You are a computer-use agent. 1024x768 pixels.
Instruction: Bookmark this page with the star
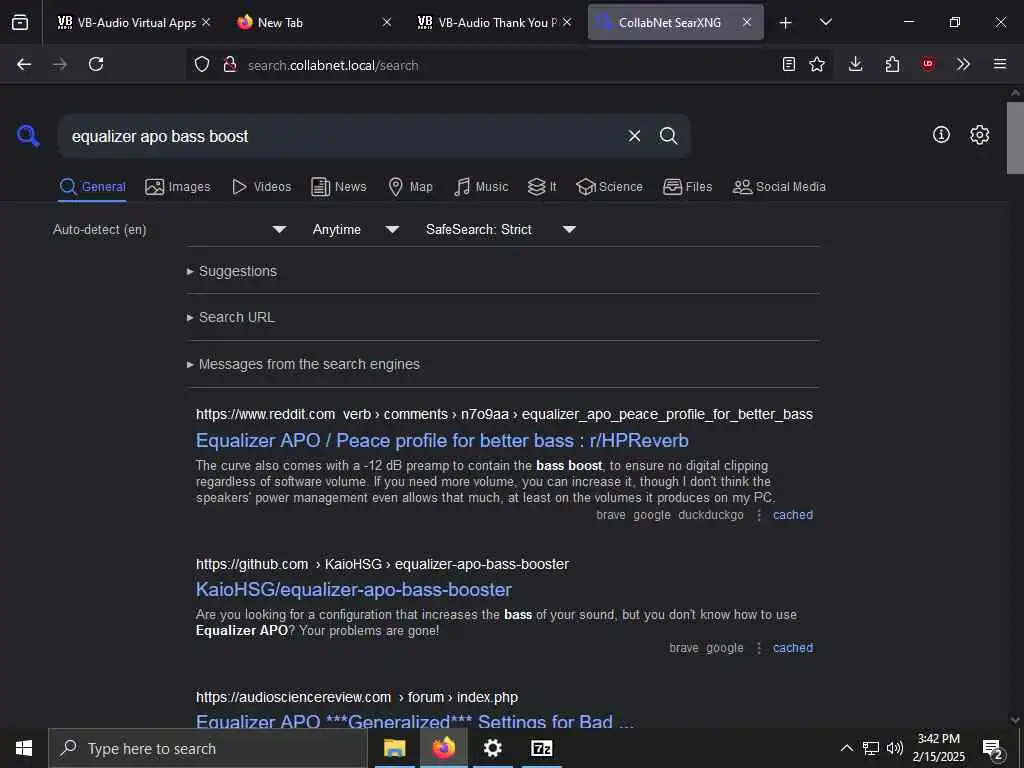817,64
